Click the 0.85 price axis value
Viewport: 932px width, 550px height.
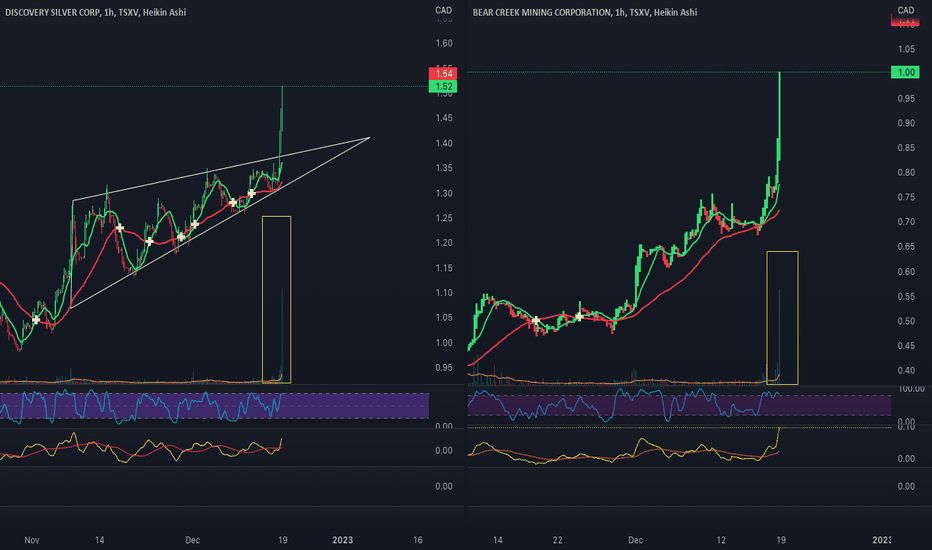906,148
